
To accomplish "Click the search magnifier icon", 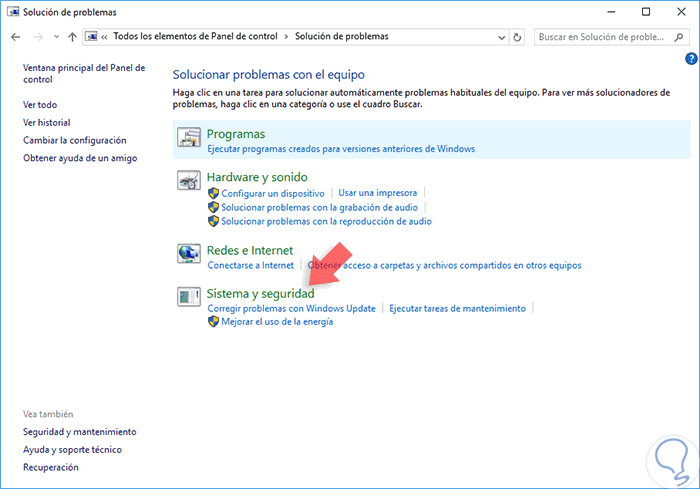I will tap(679, 37).
